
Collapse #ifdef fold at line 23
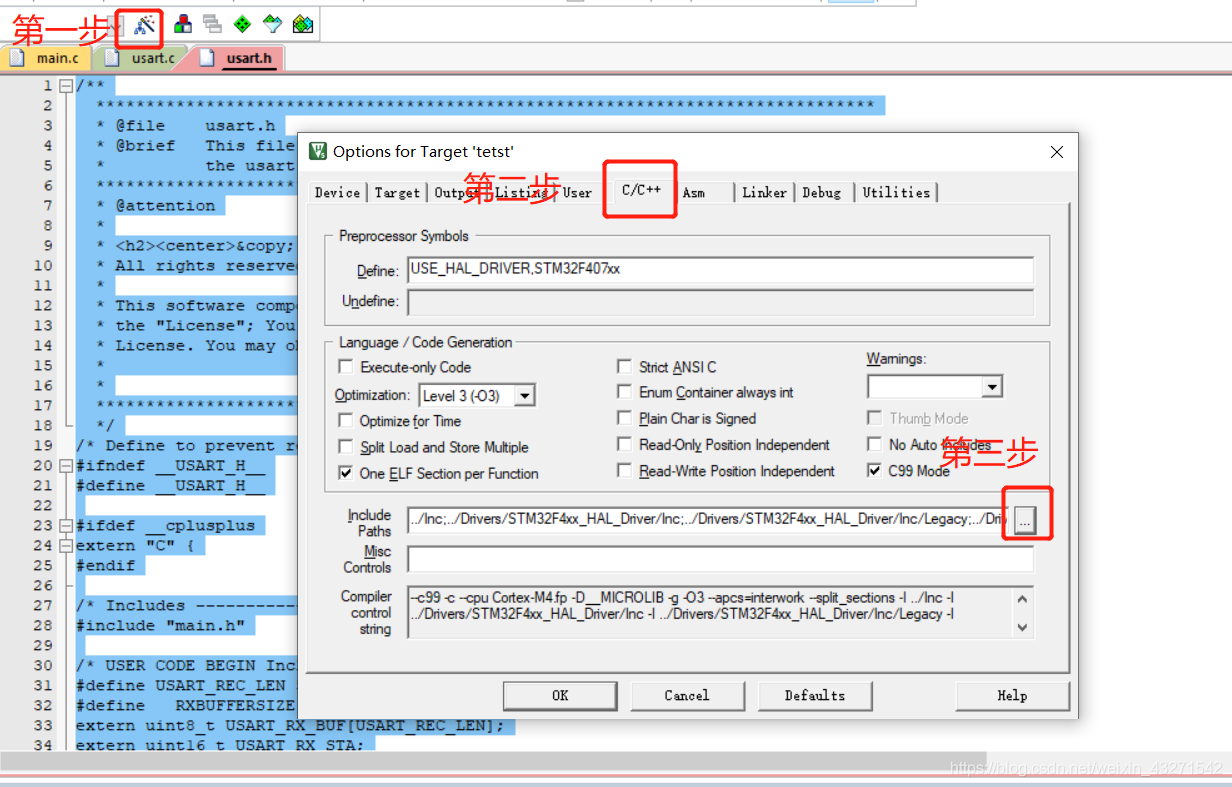click(x=66, y=526)
